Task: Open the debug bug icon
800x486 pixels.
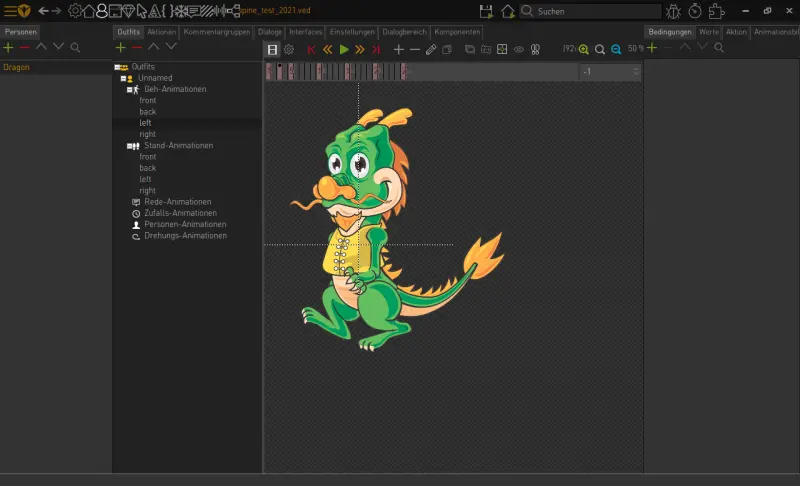Action: (x=672, y=11)
